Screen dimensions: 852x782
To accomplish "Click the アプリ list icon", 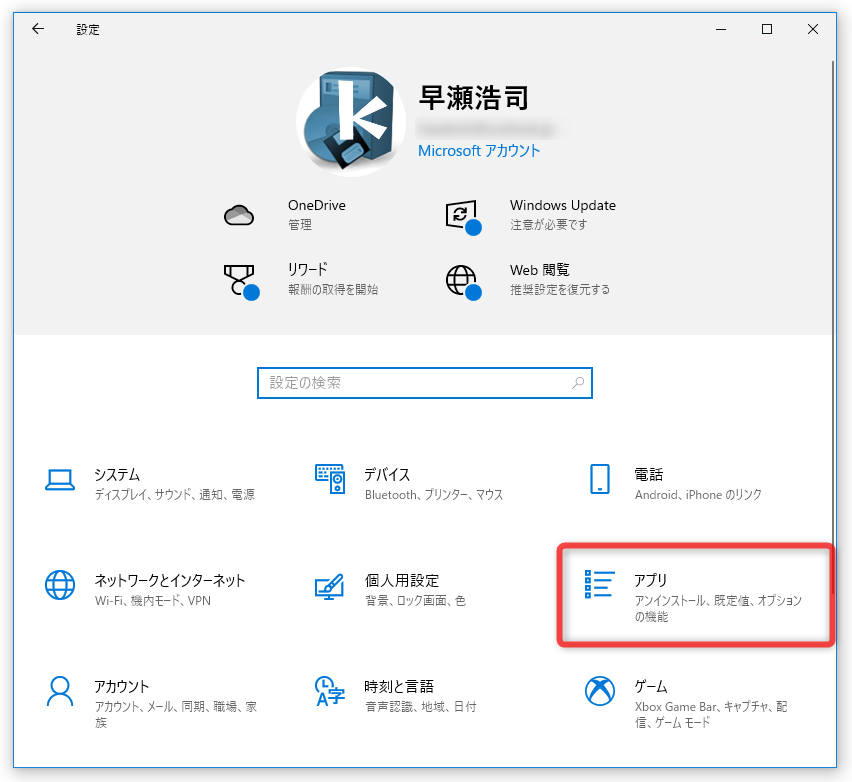I will click(x=600, y=584).
